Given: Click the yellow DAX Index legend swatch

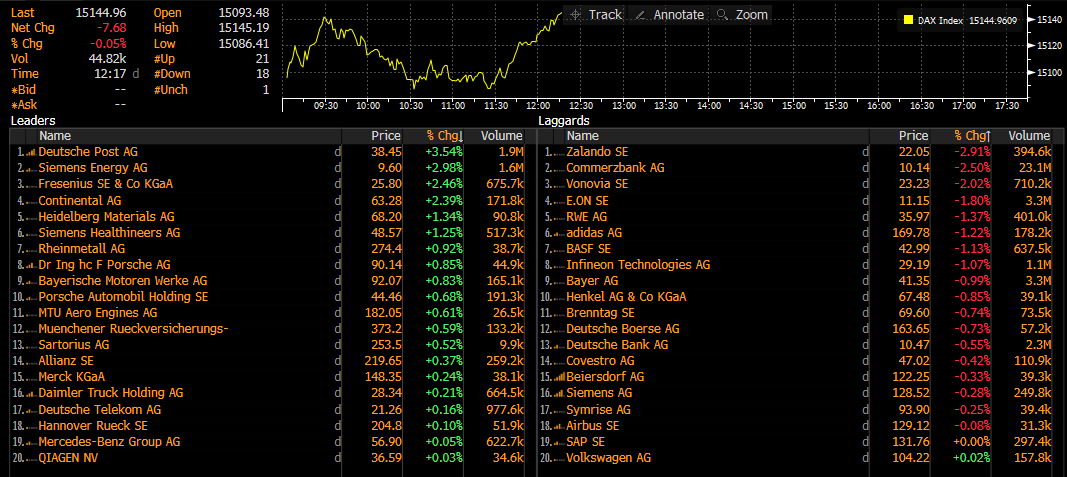Looking at the screenshot, I should pos(907,20).
